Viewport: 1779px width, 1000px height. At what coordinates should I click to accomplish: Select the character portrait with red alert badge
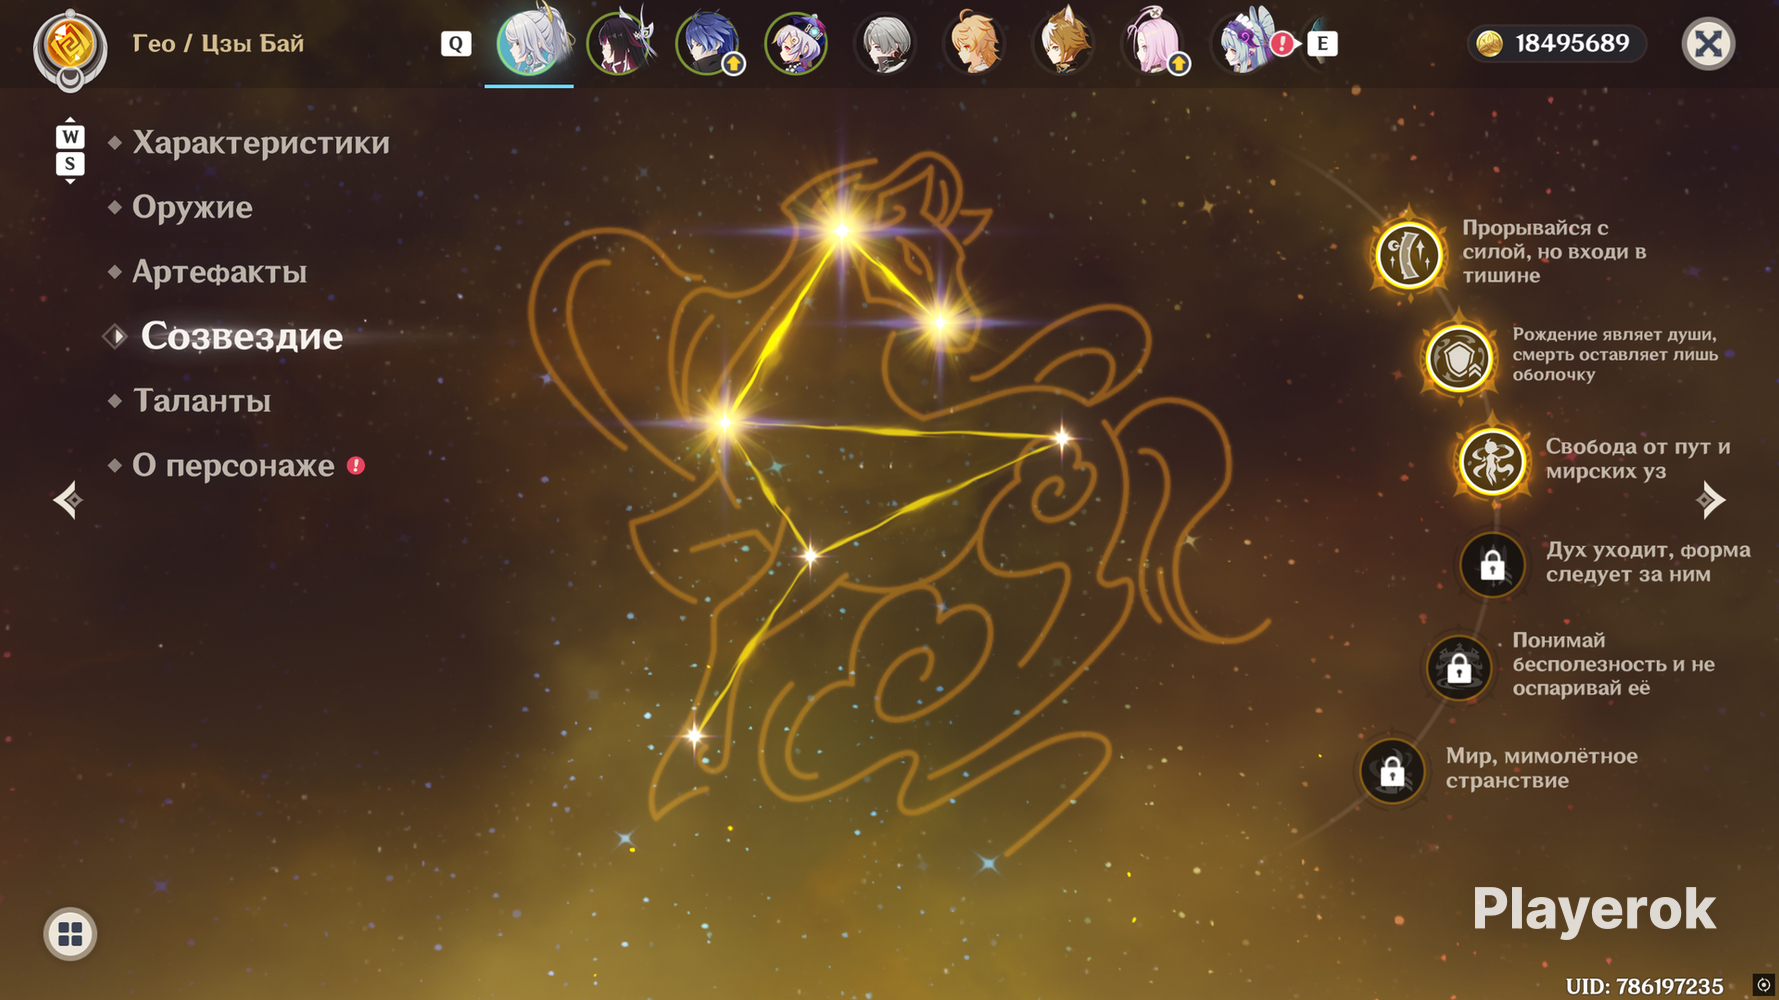point(1246,43)
